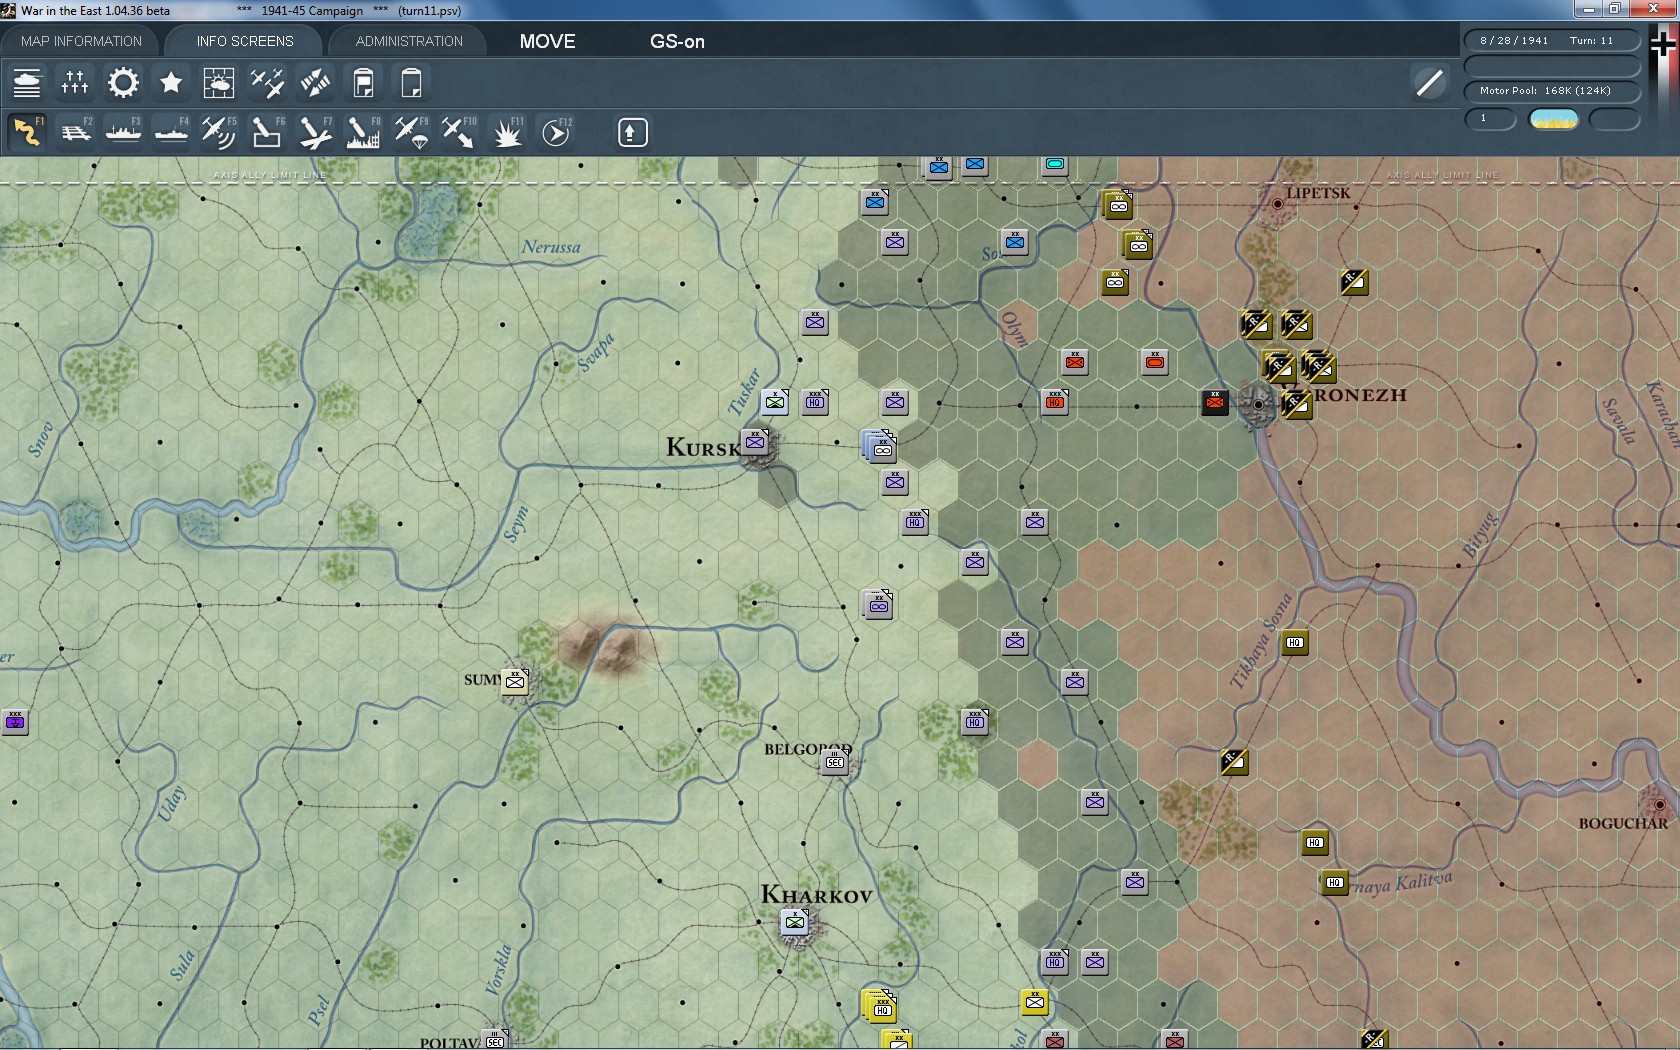Select the F10 air transfer icon
1680x1050 pixels.
click(459, 132)
